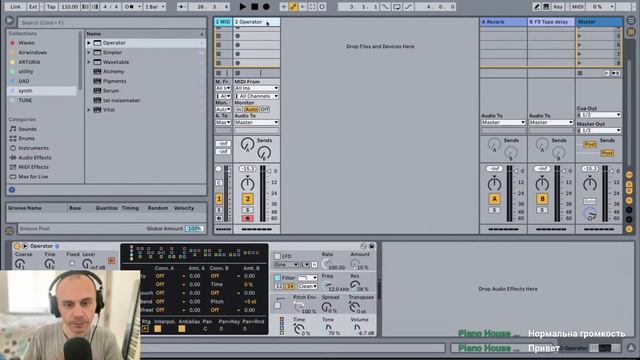Expand the Operator browser entry

[89, 43]
